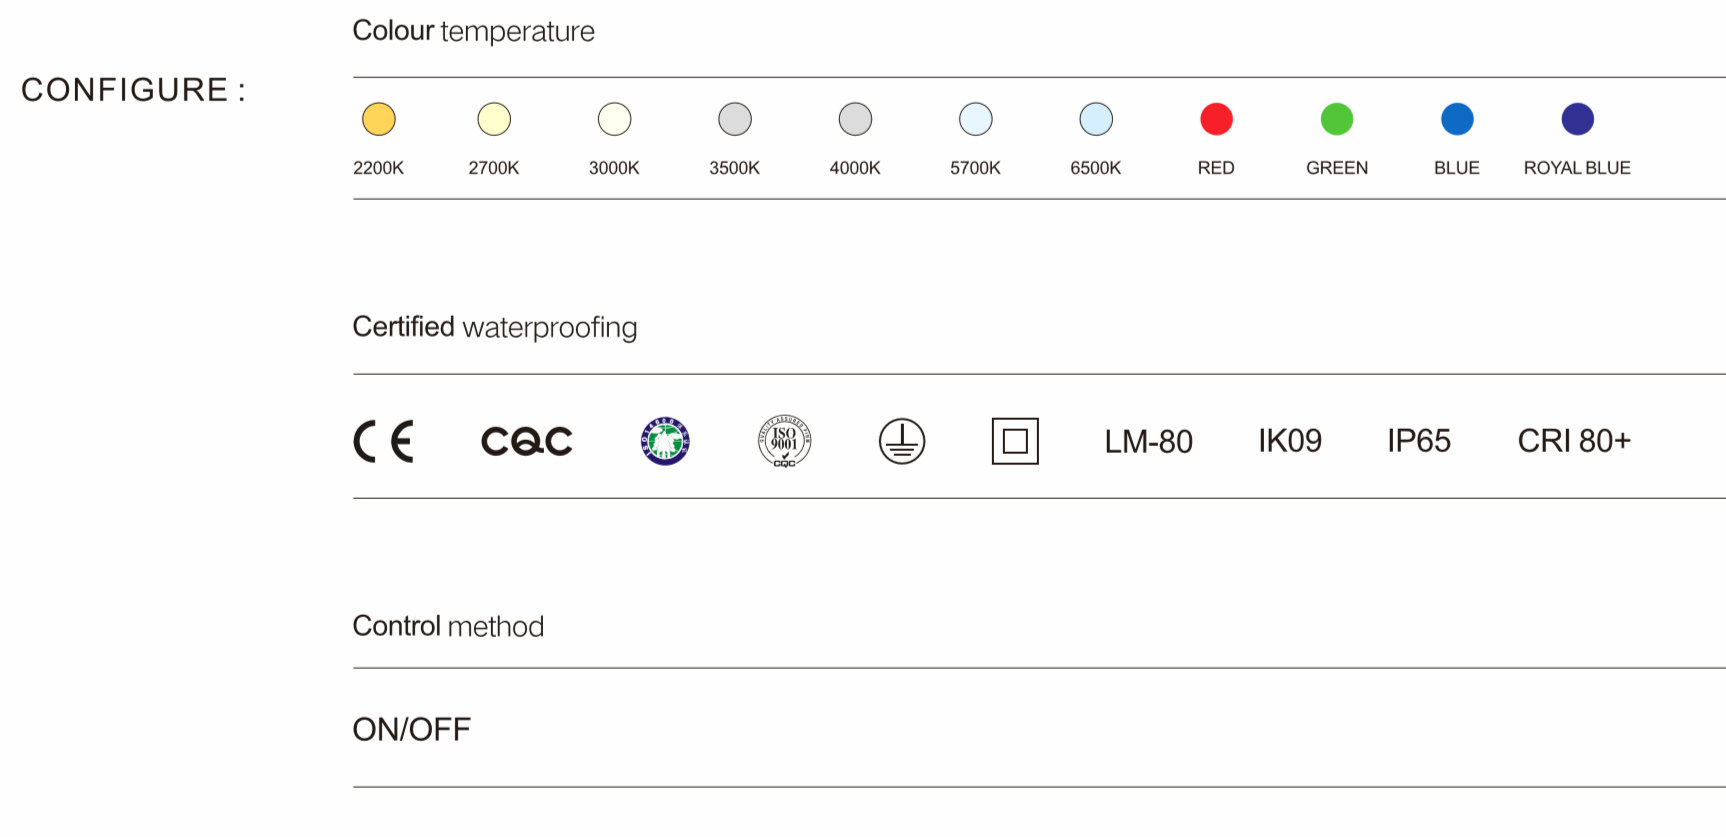This screenshot has width=1726, height=837.
Task: Pick the 3000K colour temperature circle
Action: pos(614,119)
